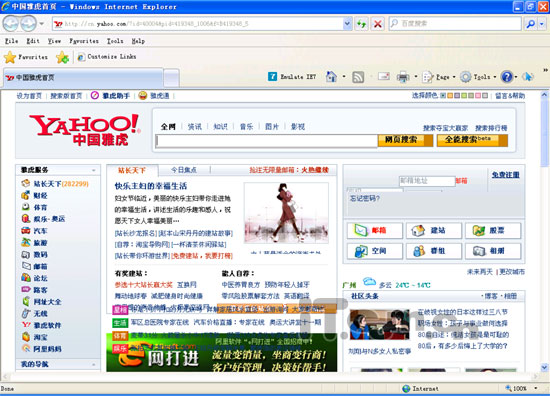Print the page with printer icon

(x=403, y=76)
